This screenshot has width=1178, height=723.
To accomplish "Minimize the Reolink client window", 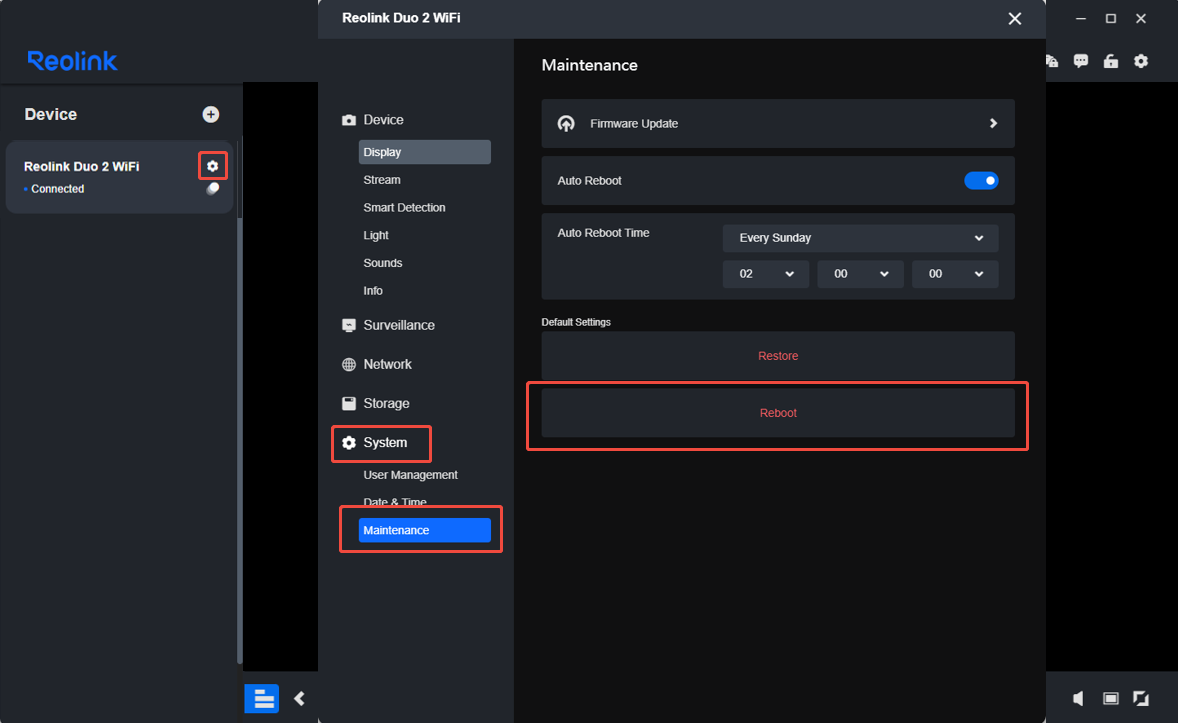I will click(x=1080, y=18).
